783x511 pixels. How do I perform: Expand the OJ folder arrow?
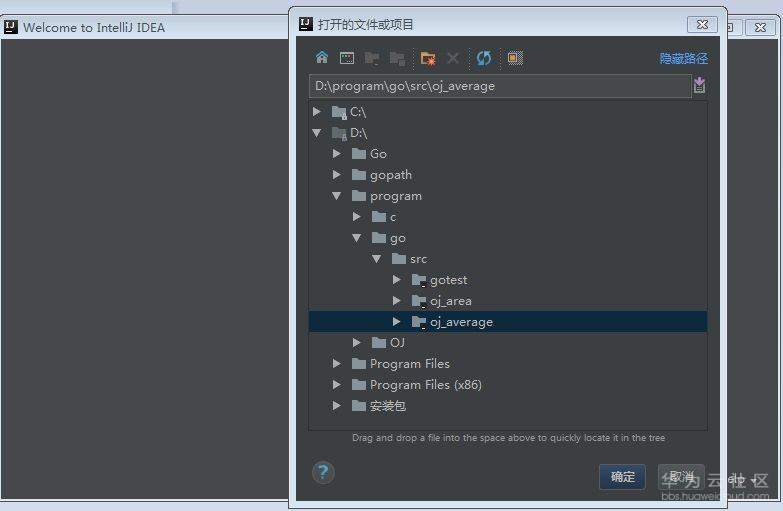click(x=357, y=343)
